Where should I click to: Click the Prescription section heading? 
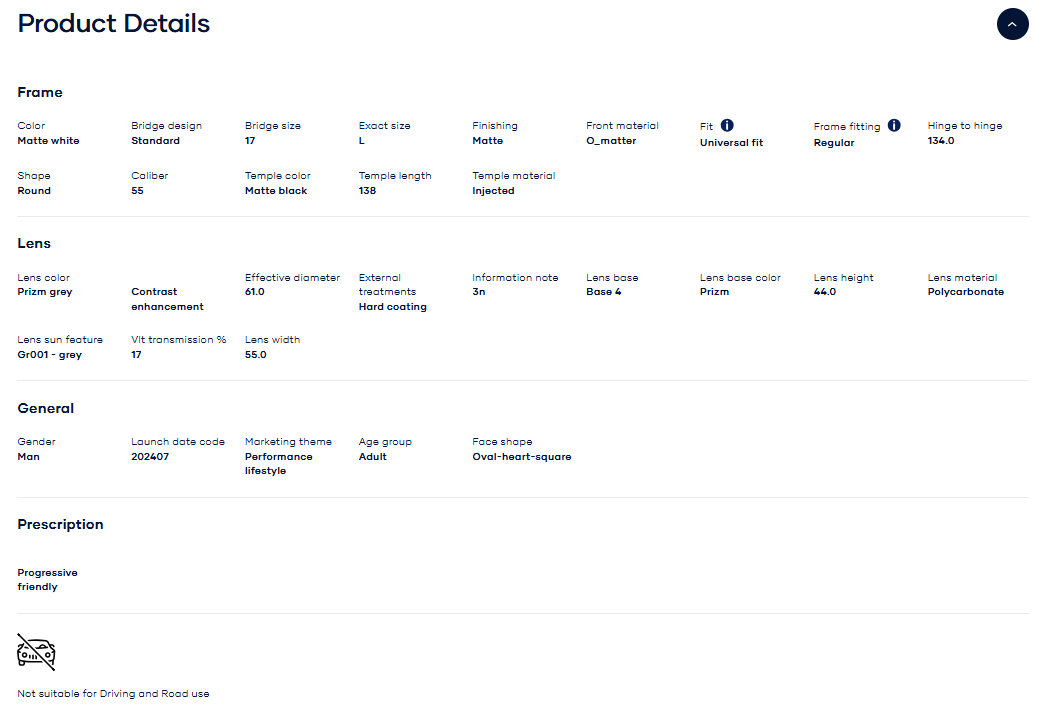point(60,524)
